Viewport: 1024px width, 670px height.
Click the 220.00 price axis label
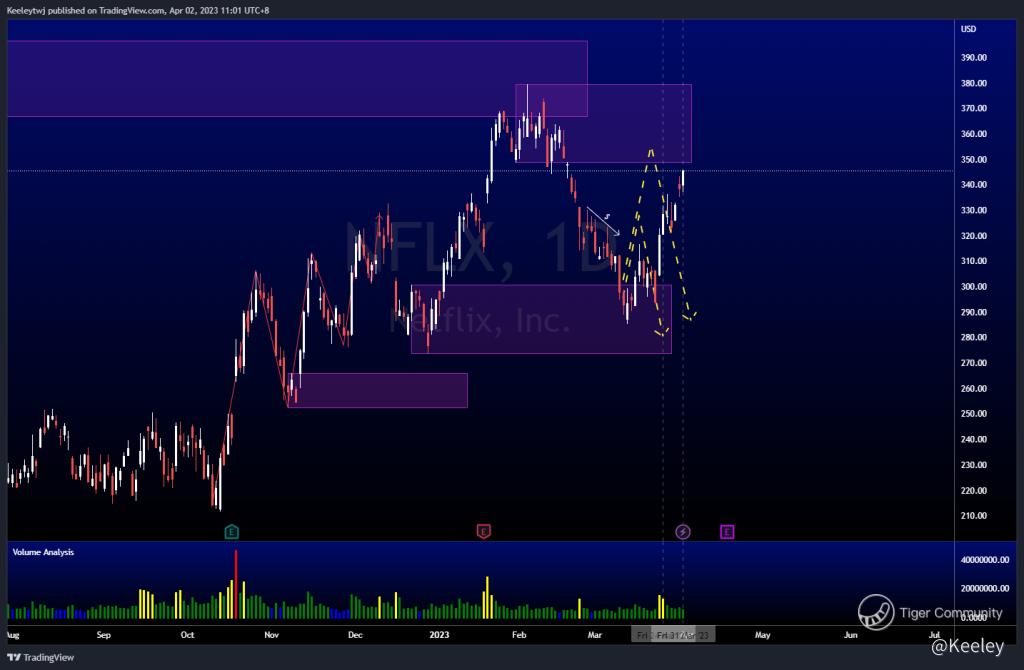pos(974,490)
